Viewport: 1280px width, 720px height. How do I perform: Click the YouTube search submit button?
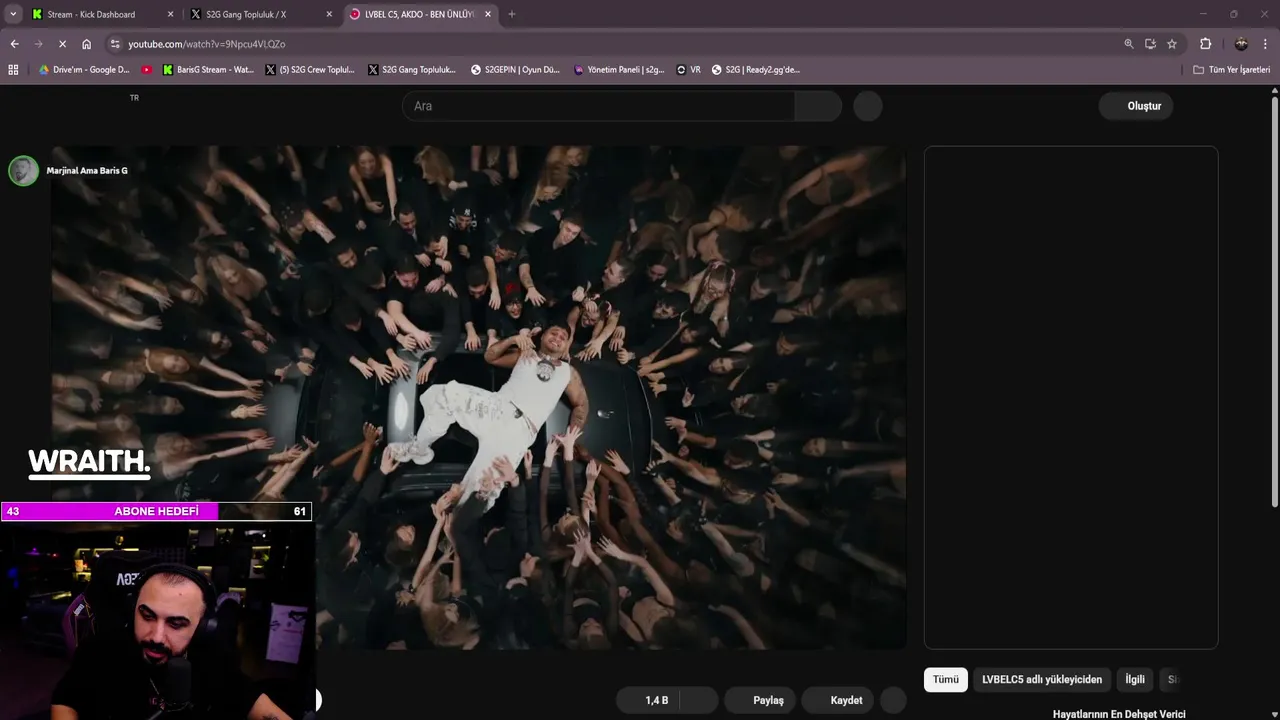(x=818, y=106)
